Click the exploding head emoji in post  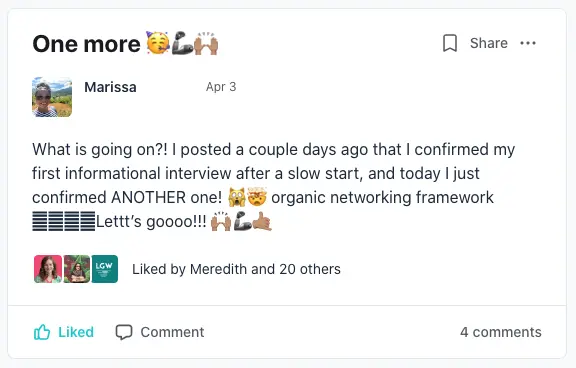point(257,197)
